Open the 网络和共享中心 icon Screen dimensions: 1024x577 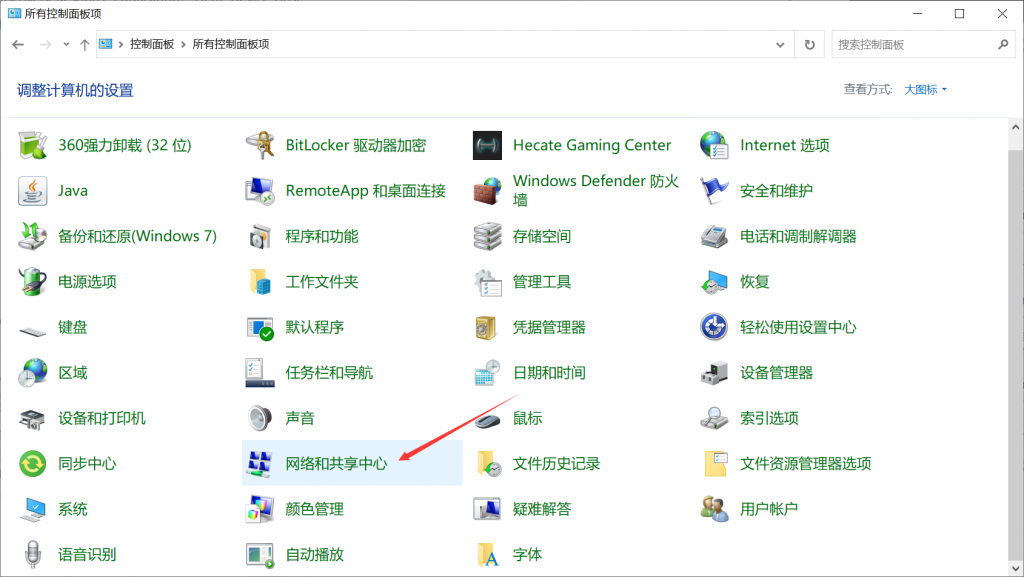[x=260, y=463]
